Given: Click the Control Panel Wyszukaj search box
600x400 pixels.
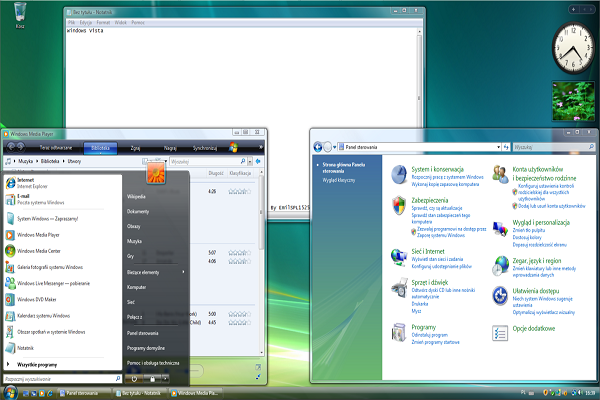Looking at the screenshot, I should (x=554, y=147).
